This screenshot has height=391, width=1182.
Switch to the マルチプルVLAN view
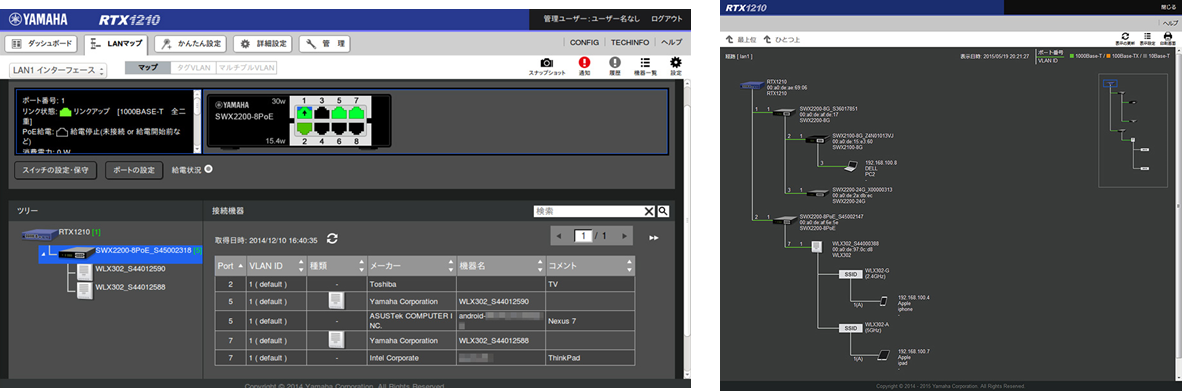click(247, 68)
